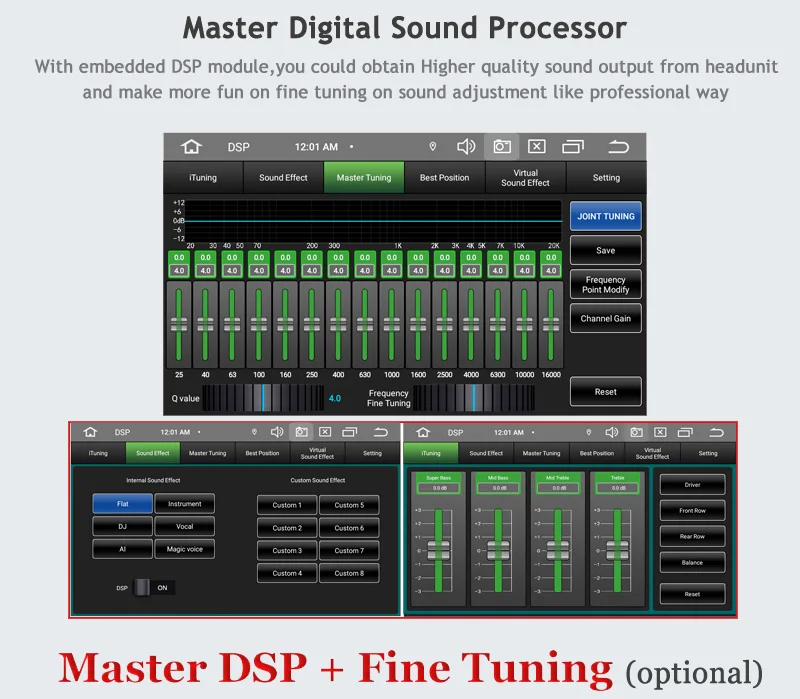800x699 pixels.
Task: Toggle the DSP ON switch
Action: pos(154,588)
